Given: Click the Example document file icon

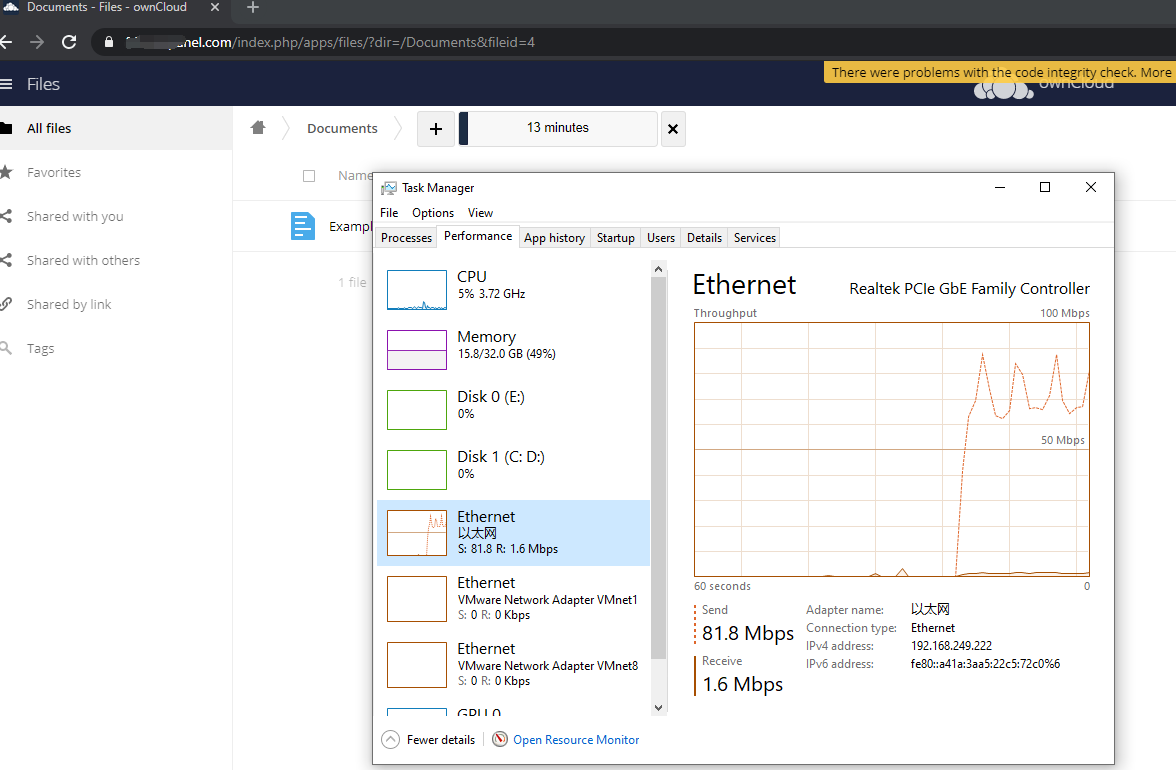Looking at the screenshot, I should [x=302, y=226].
